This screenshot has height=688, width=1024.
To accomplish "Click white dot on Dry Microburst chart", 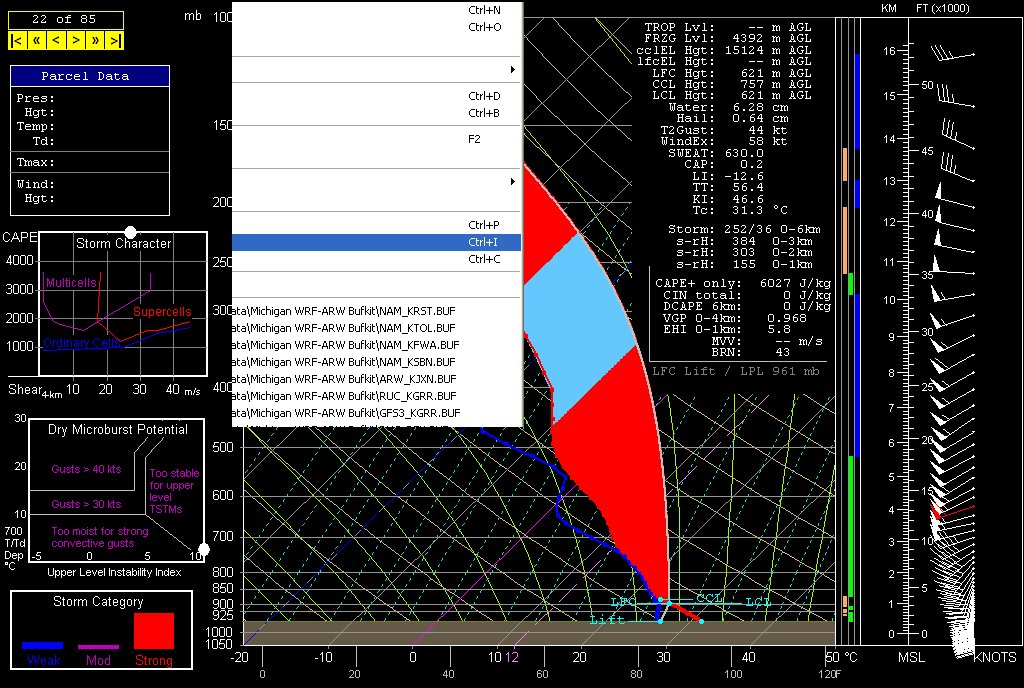I will (204, 549).
